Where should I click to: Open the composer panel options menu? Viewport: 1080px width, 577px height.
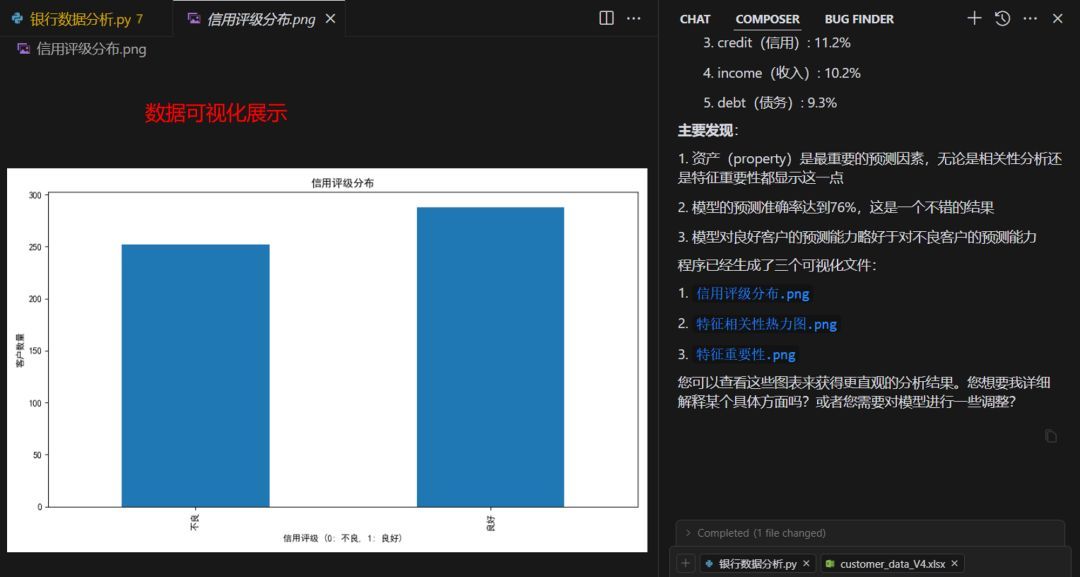pyautogui.click(x=1030, y=17)
